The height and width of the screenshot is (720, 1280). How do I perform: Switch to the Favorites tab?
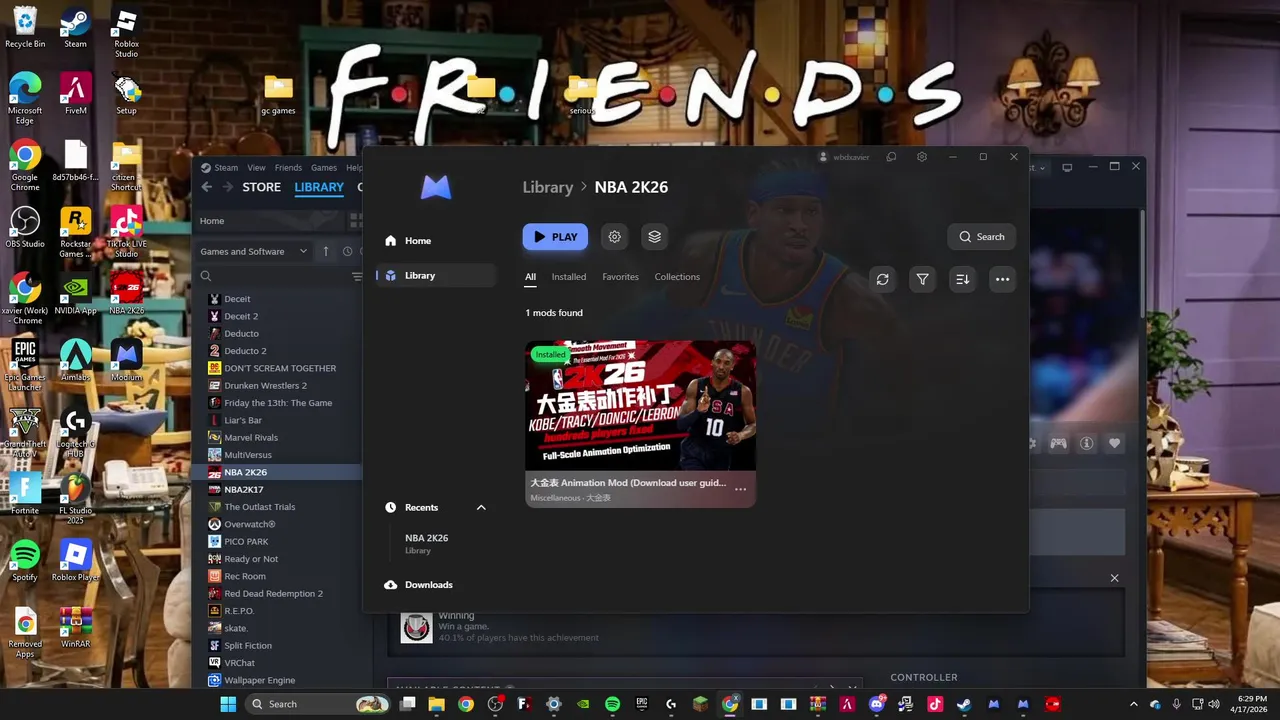620,277
